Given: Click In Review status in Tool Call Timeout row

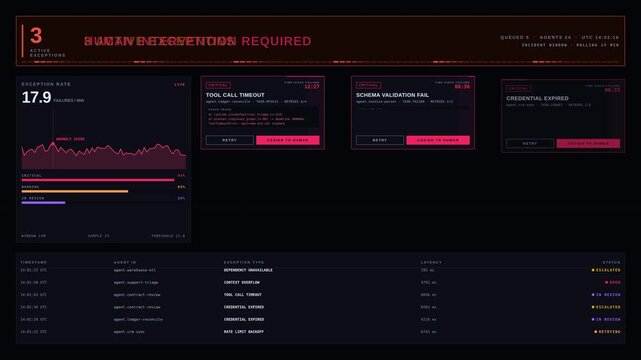Looking at the screenshot, I should [606, 295].
